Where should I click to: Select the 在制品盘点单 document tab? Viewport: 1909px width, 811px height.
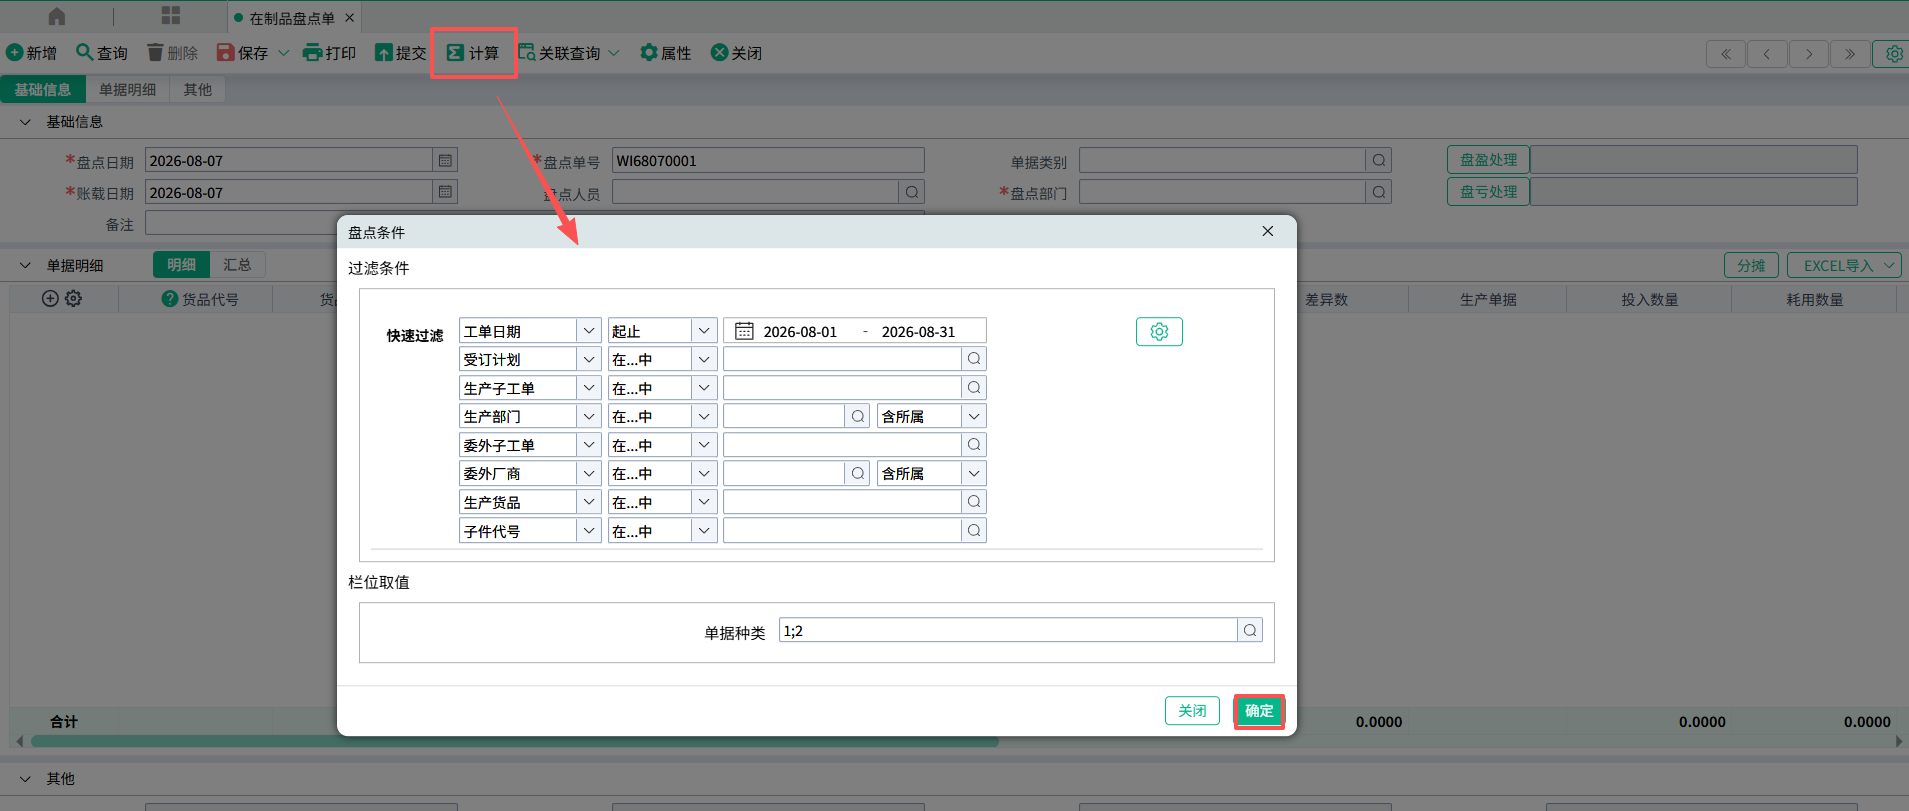tap(292, 18)
